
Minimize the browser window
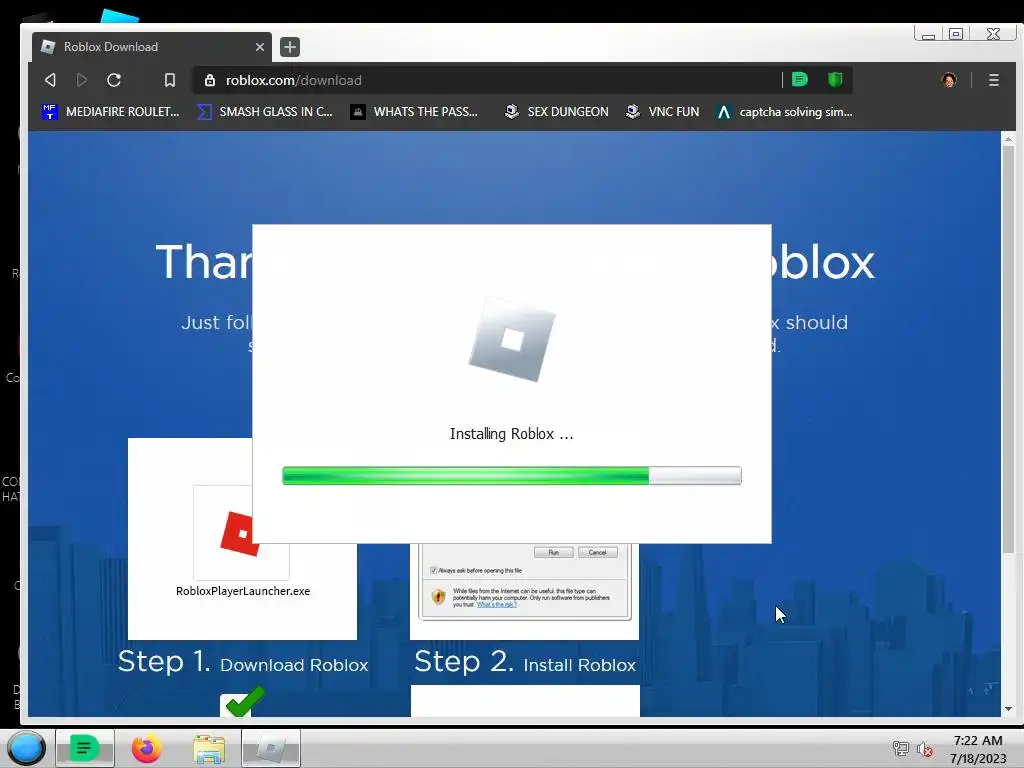click(928, 34)
